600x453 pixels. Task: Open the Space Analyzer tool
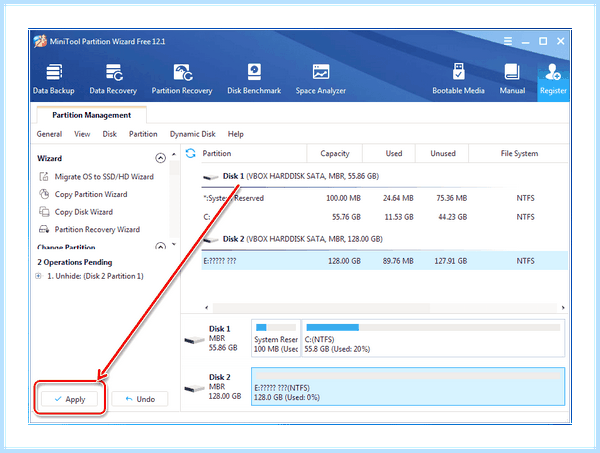pos(321,79)
